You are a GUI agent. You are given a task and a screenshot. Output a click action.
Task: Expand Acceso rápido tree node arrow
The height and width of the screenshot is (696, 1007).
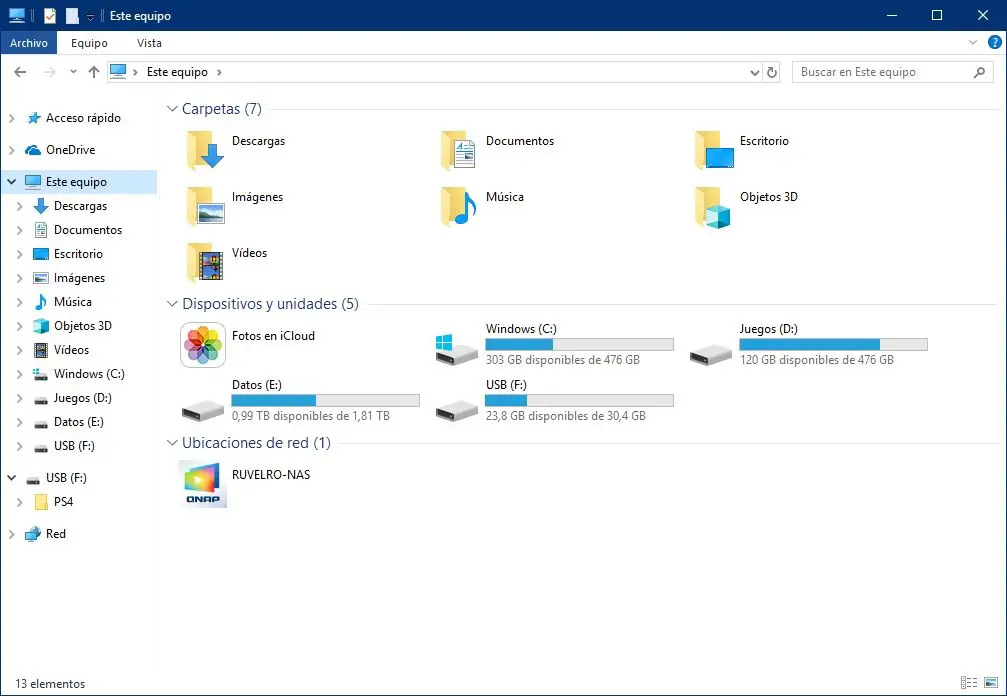pos(12,118)
